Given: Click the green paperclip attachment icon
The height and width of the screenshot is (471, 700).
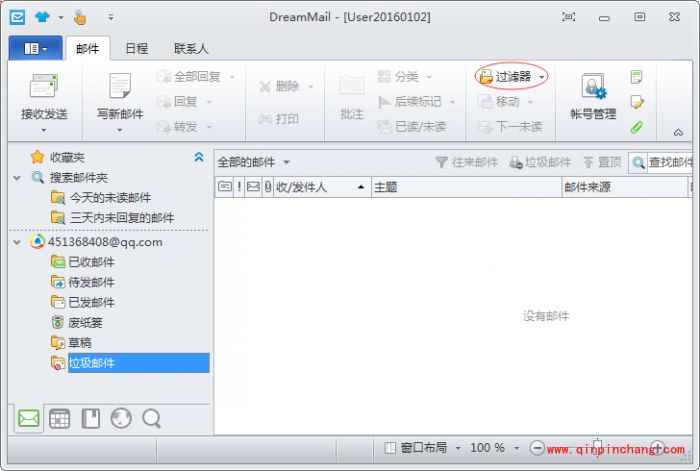Looking at the screenshot, I should pyautogui.click(x=637, y=128).
